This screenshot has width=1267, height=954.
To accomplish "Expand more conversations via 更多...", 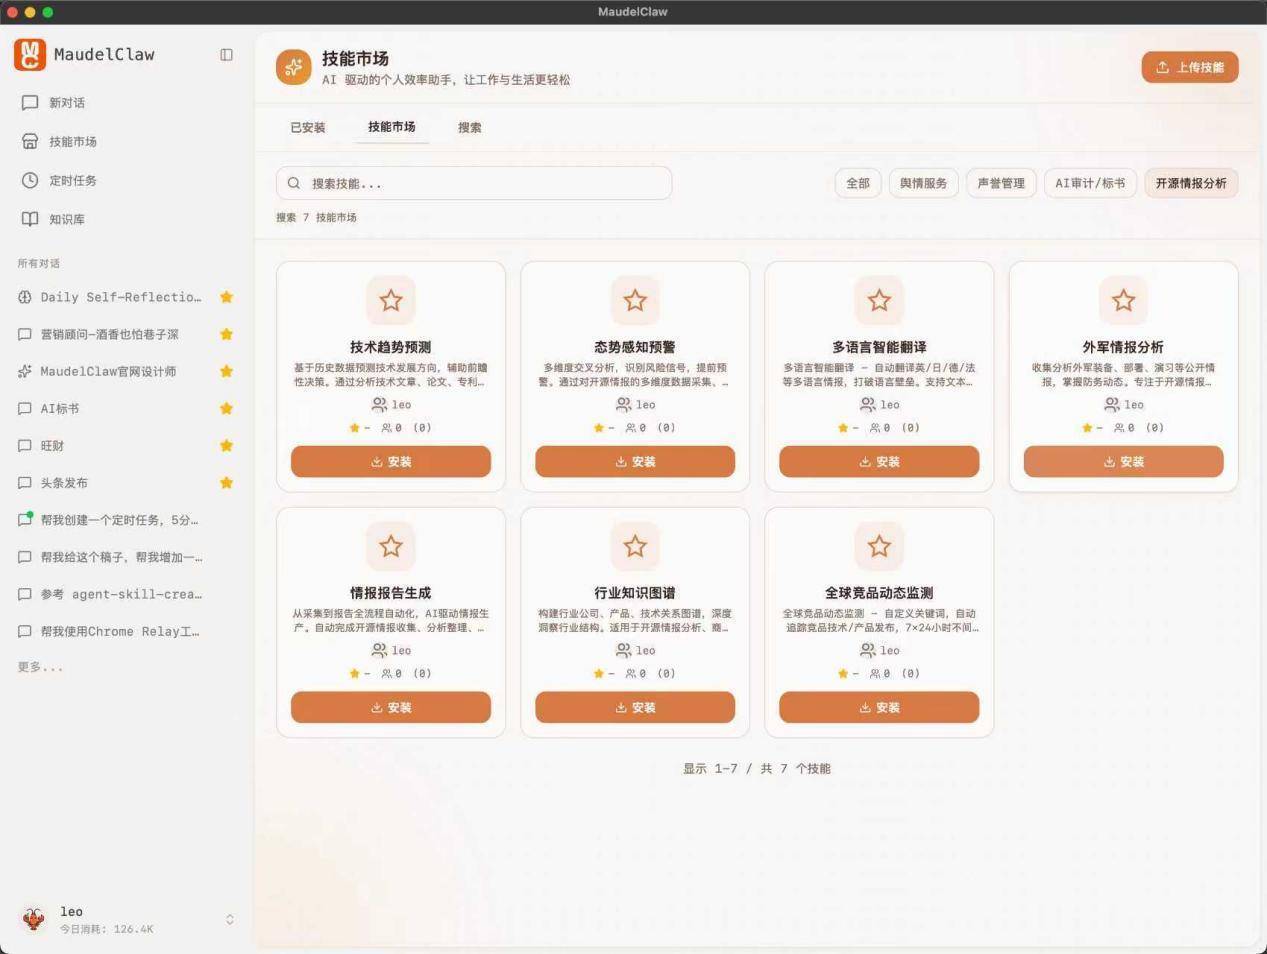I will (40, 667).
